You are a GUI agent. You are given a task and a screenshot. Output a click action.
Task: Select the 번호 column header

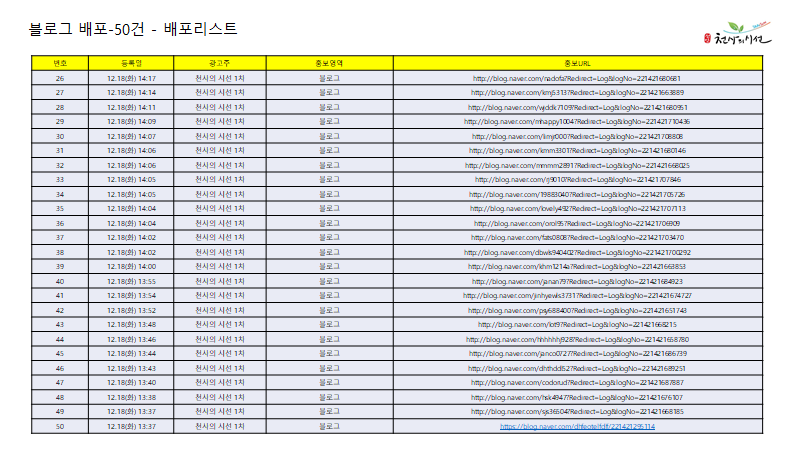tap(60, 62)
